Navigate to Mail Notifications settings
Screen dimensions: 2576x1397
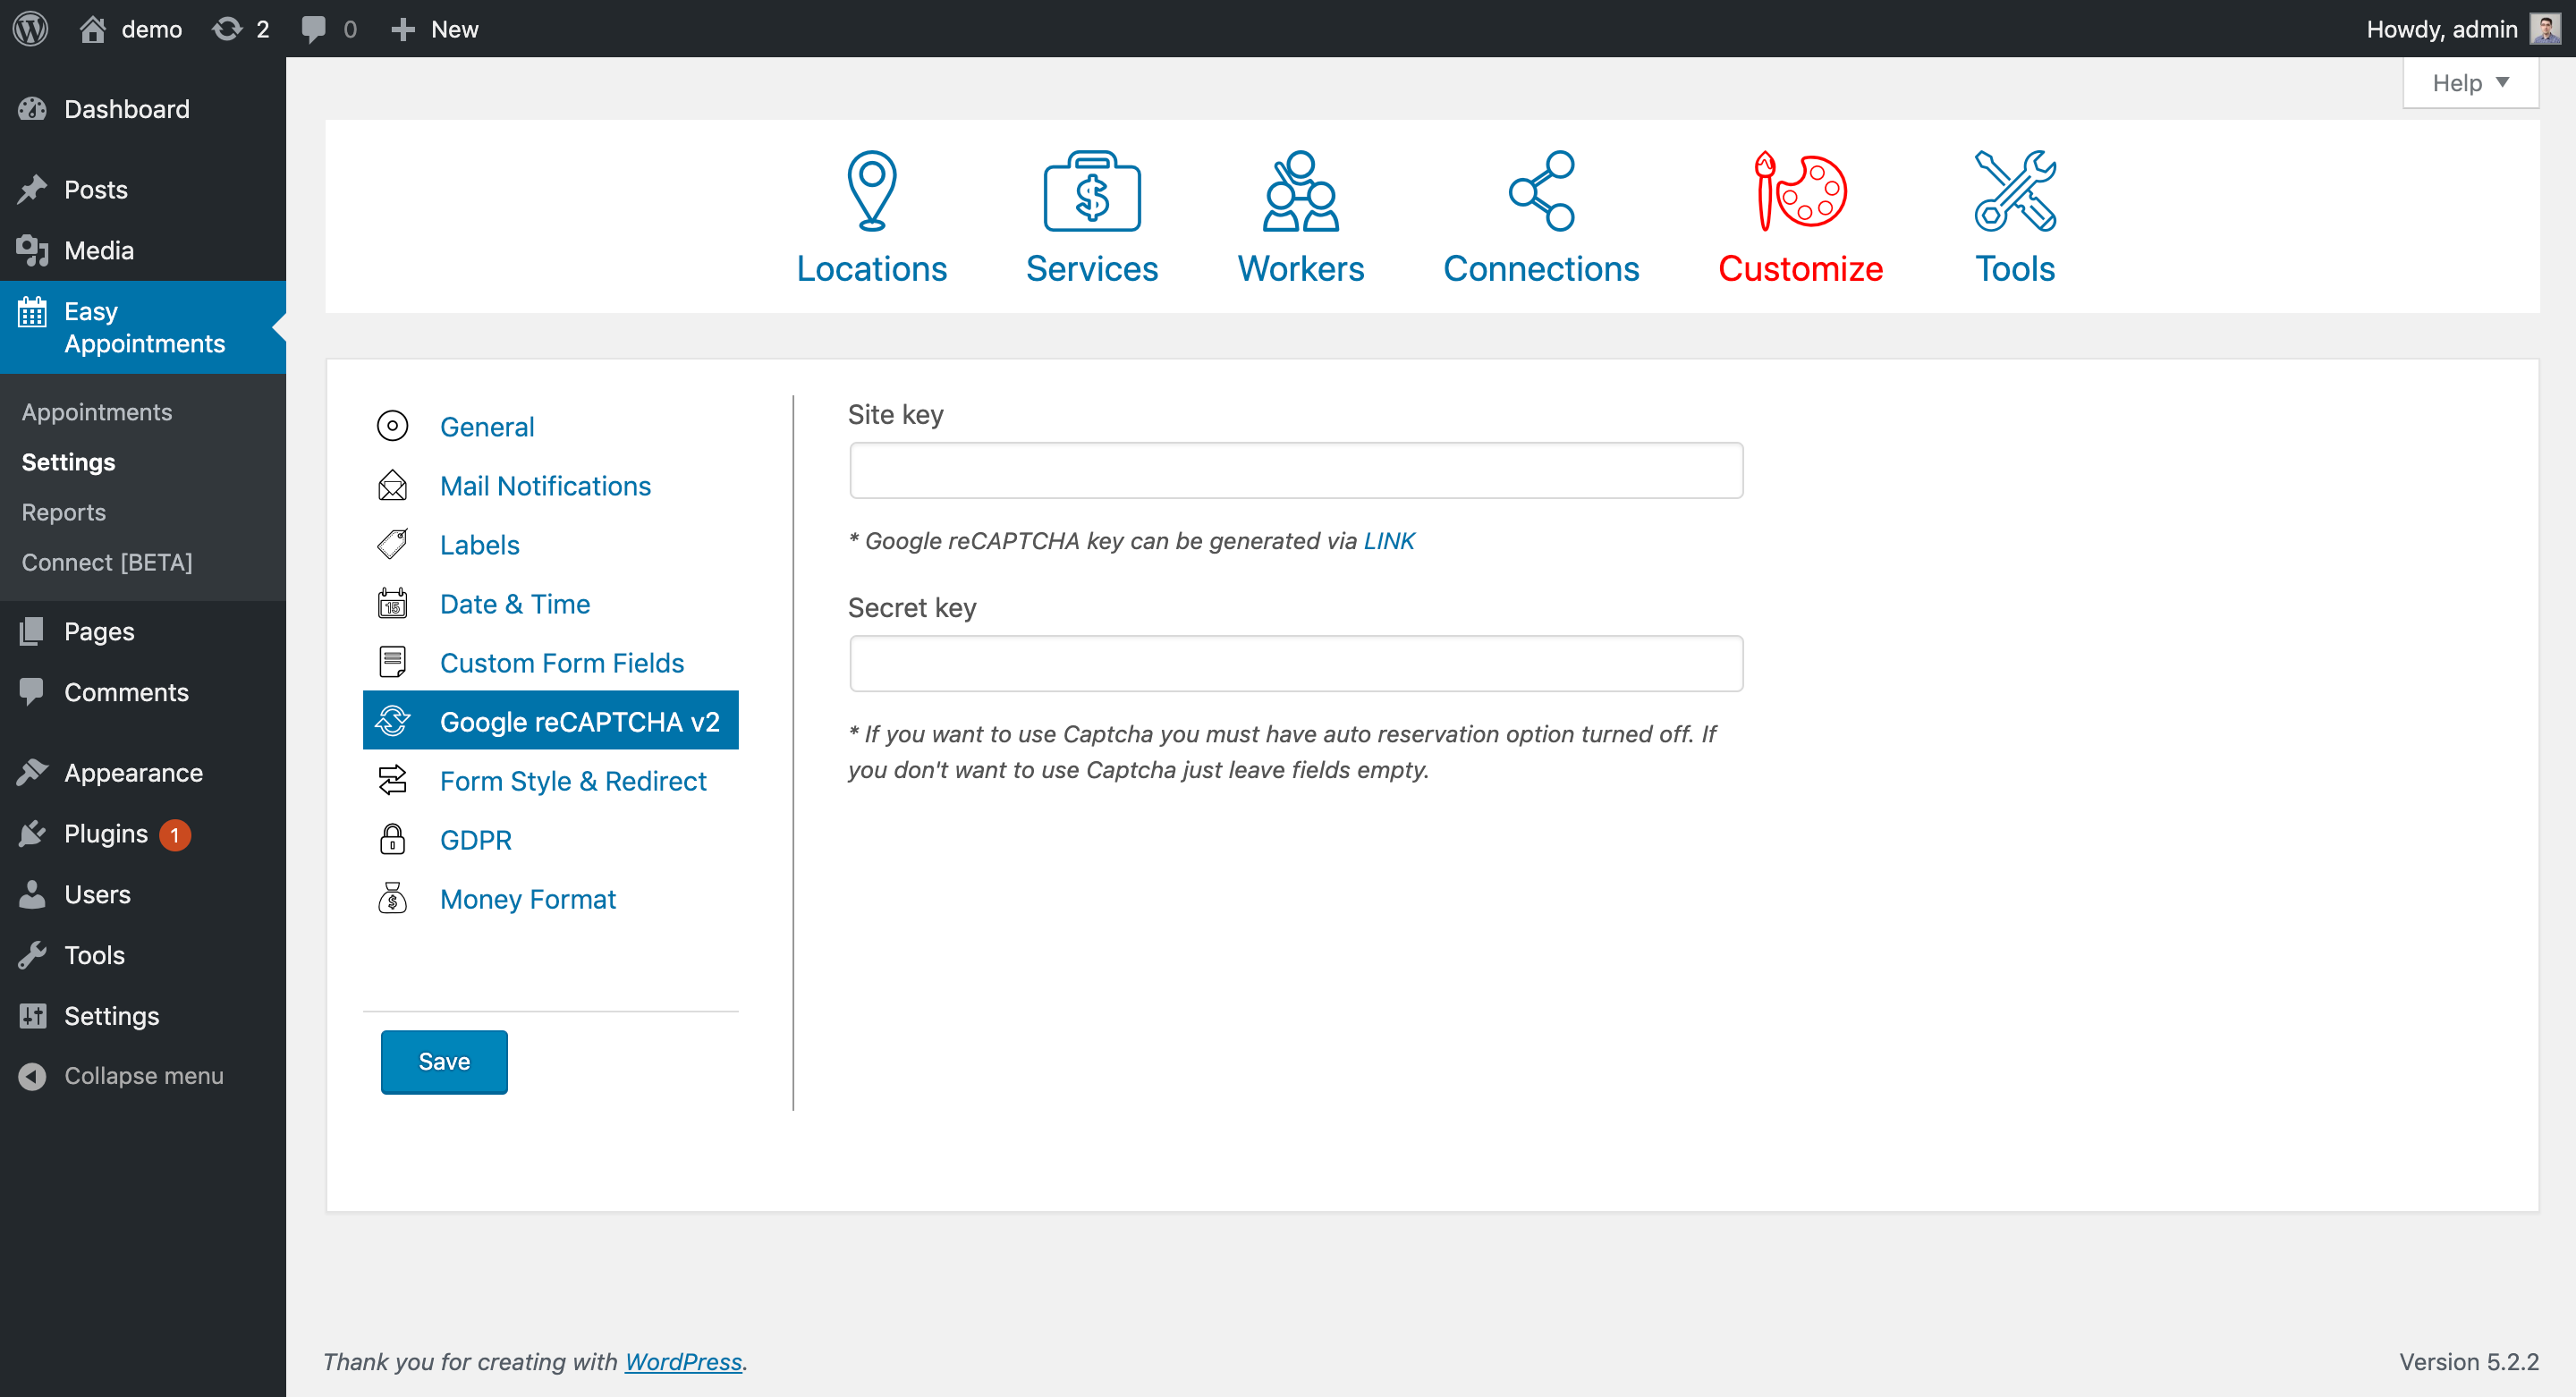(545, 485)
